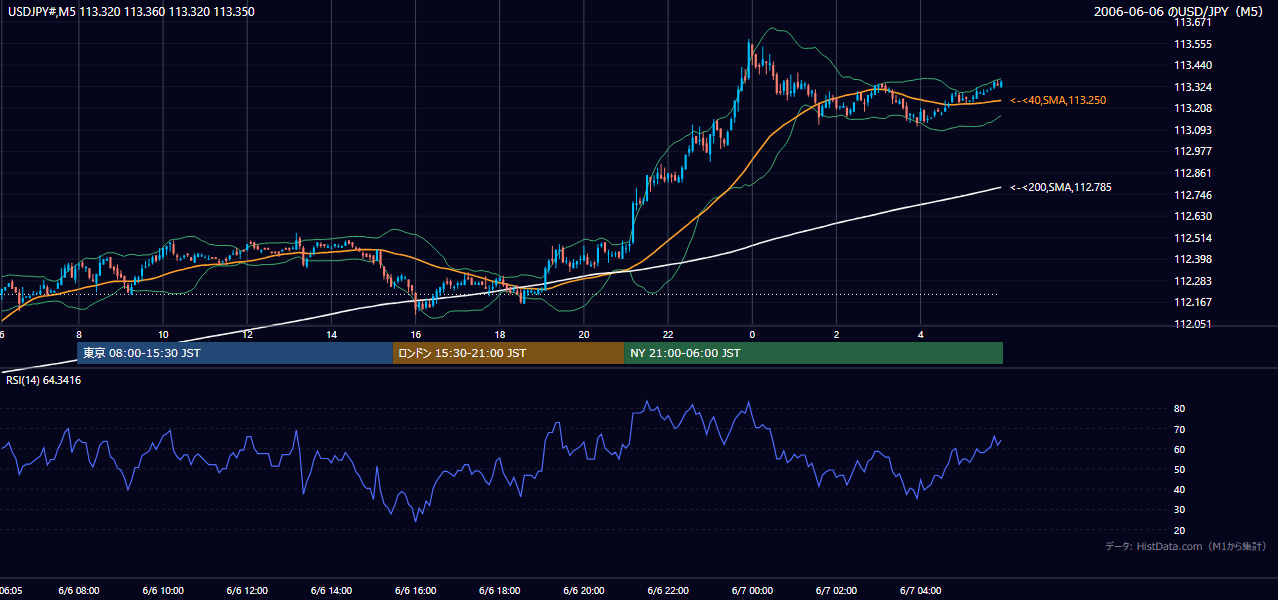Click price scale value 112.977
The image size is (1278, 600).
click(1192, 152)
